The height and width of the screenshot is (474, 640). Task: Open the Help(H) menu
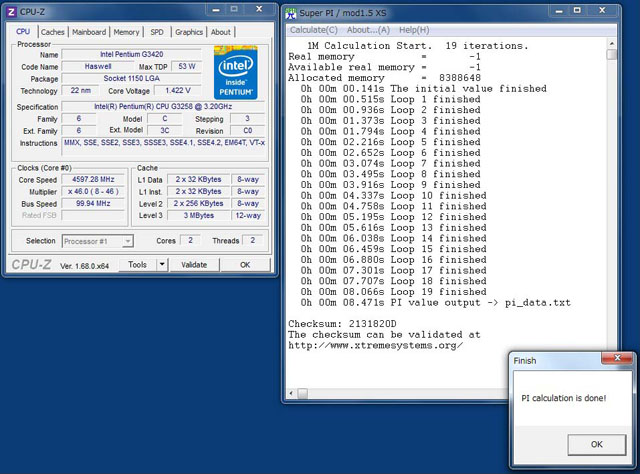pyautogui.click(x=414, y=30)
